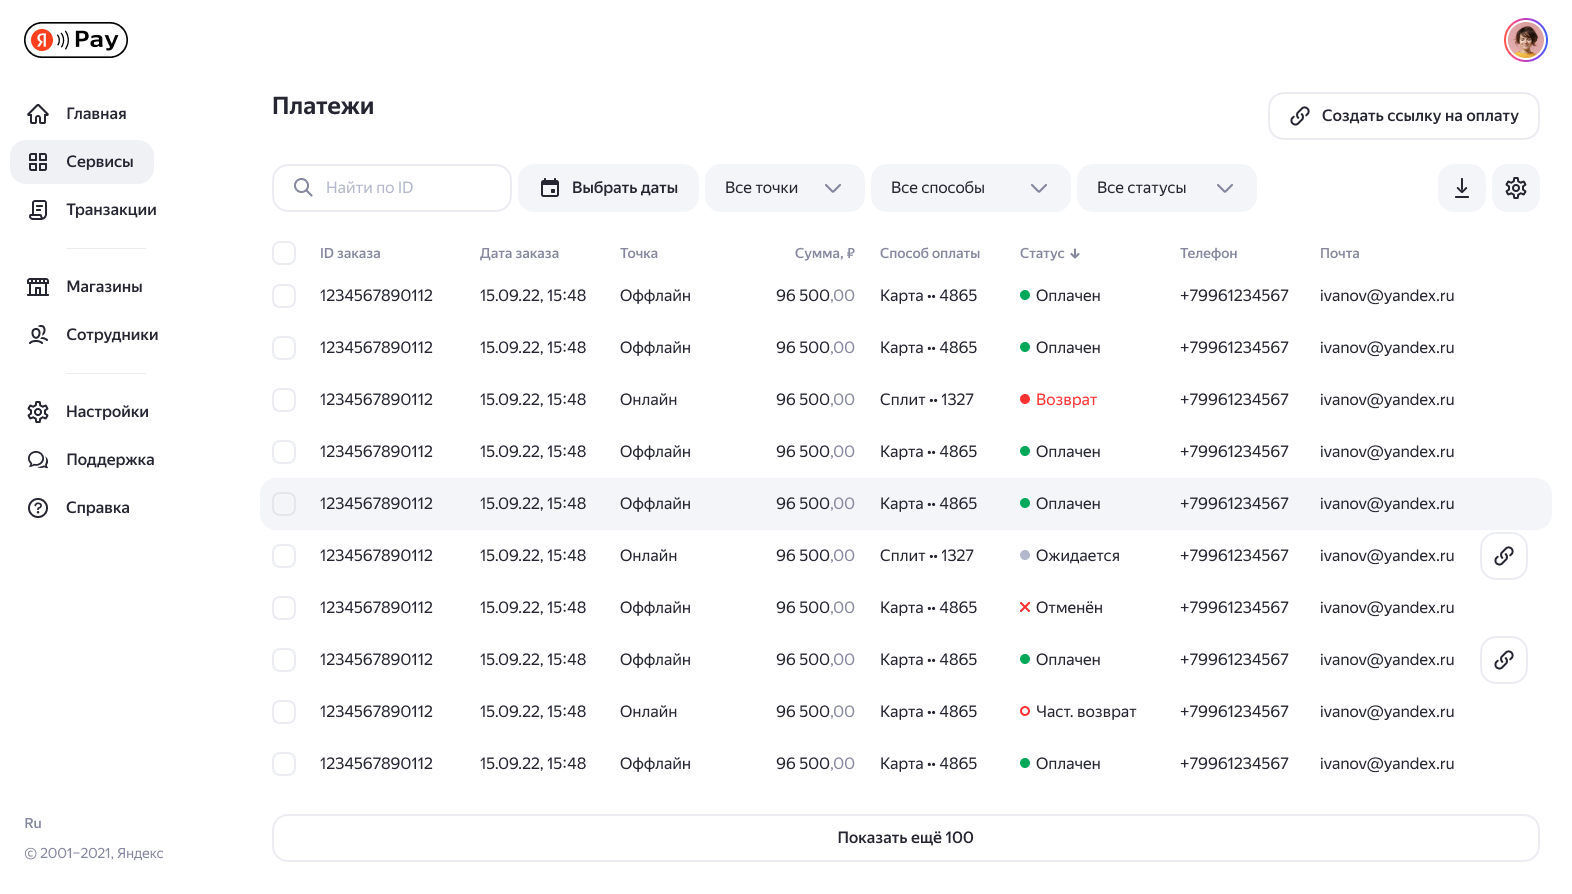The height and width of the screenshot is (894, 1572).
Task: Click link icon on the Ожидается row
Action: (x=1503, y=556)
